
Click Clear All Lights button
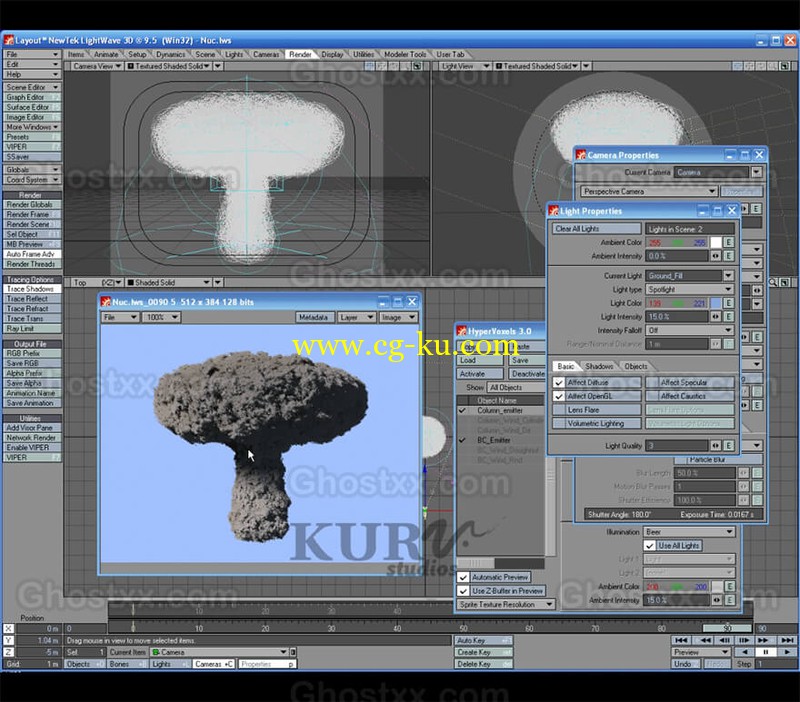[596, 229]
